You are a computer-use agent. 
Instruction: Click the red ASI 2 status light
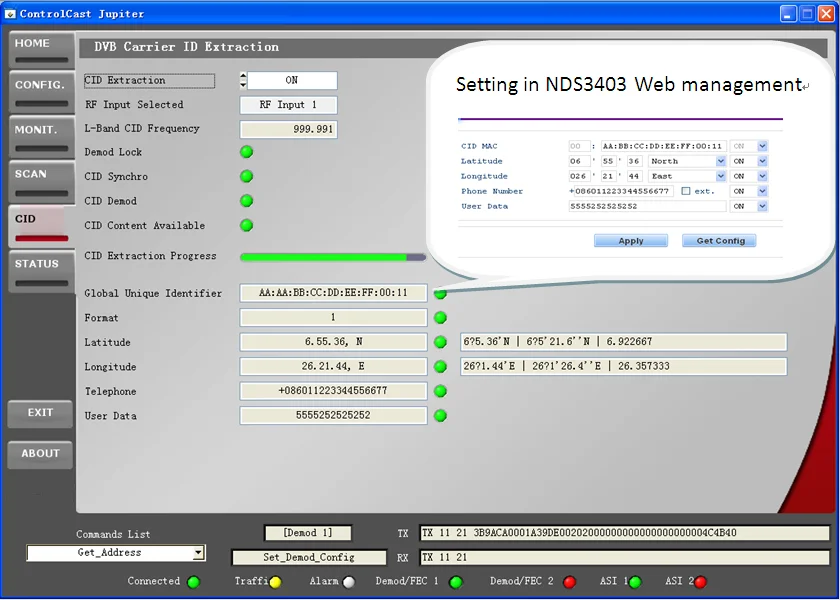(700, 582)
